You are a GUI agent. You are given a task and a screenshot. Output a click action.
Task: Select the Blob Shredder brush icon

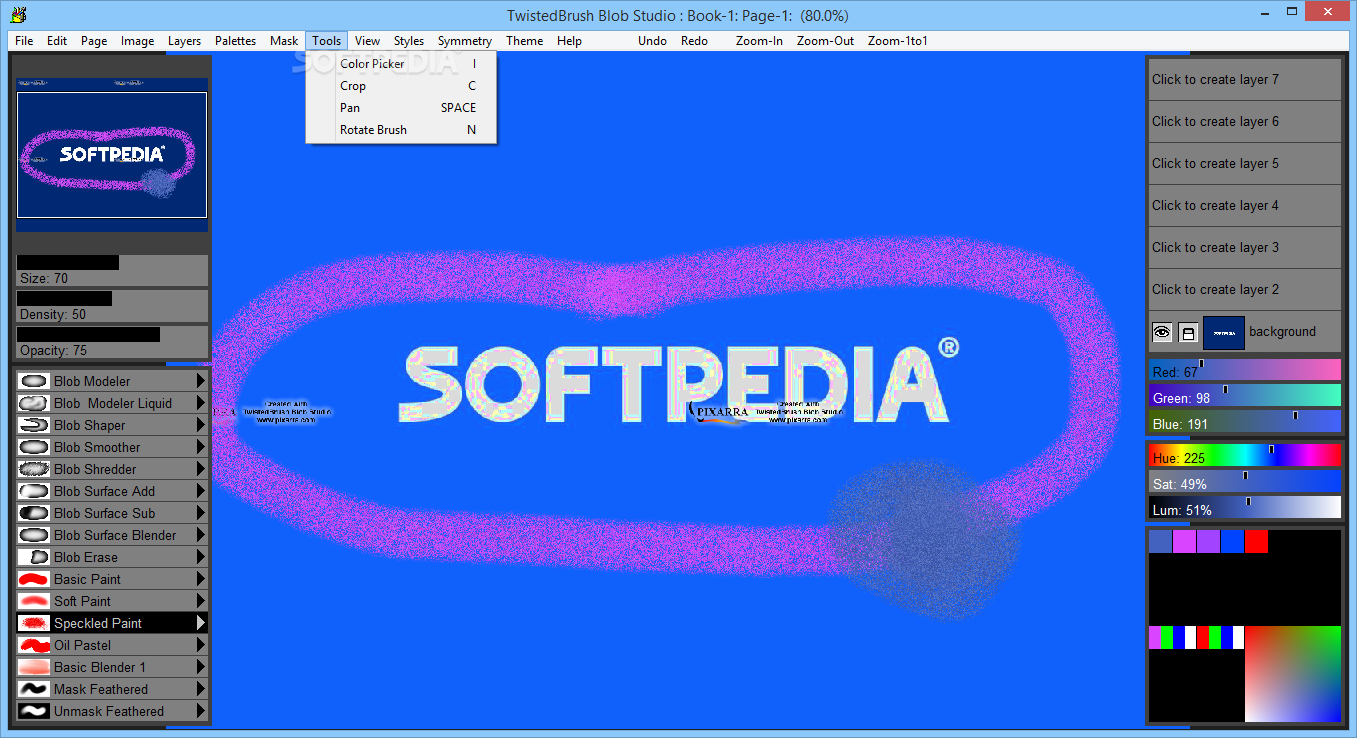pyautogui.click(x=34, y=469)
